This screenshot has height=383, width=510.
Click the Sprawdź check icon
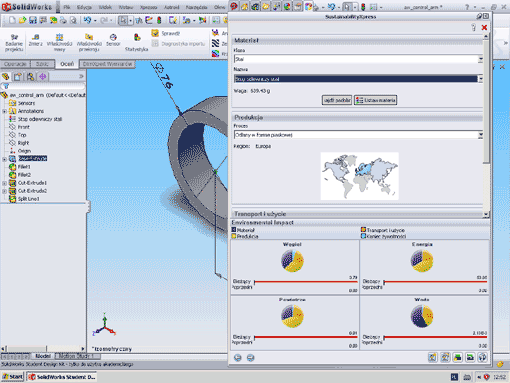pyautogui.click(x=155, y=33)
